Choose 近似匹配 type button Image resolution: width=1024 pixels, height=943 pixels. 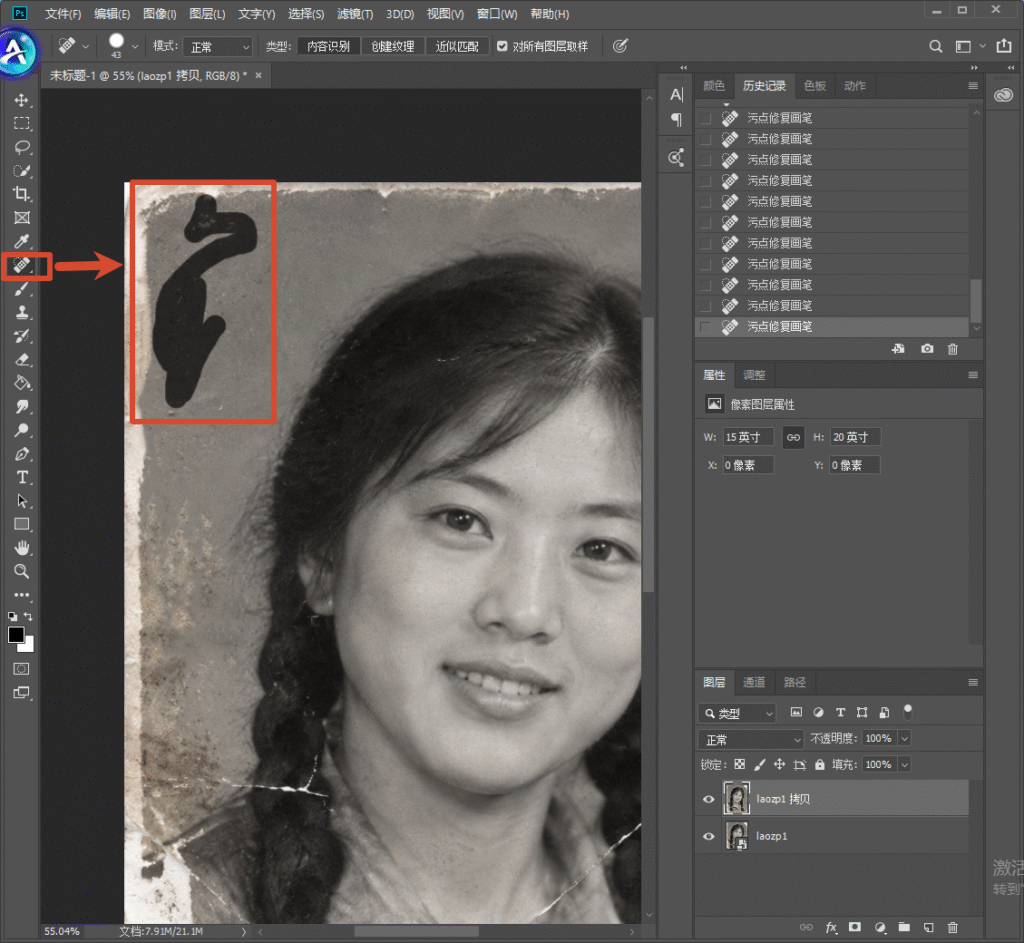pos(457,46)
